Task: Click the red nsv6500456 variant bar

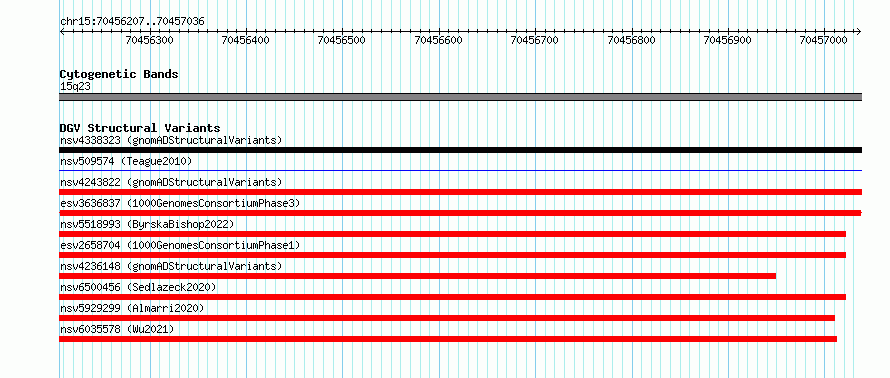Action: click(452, 297)
